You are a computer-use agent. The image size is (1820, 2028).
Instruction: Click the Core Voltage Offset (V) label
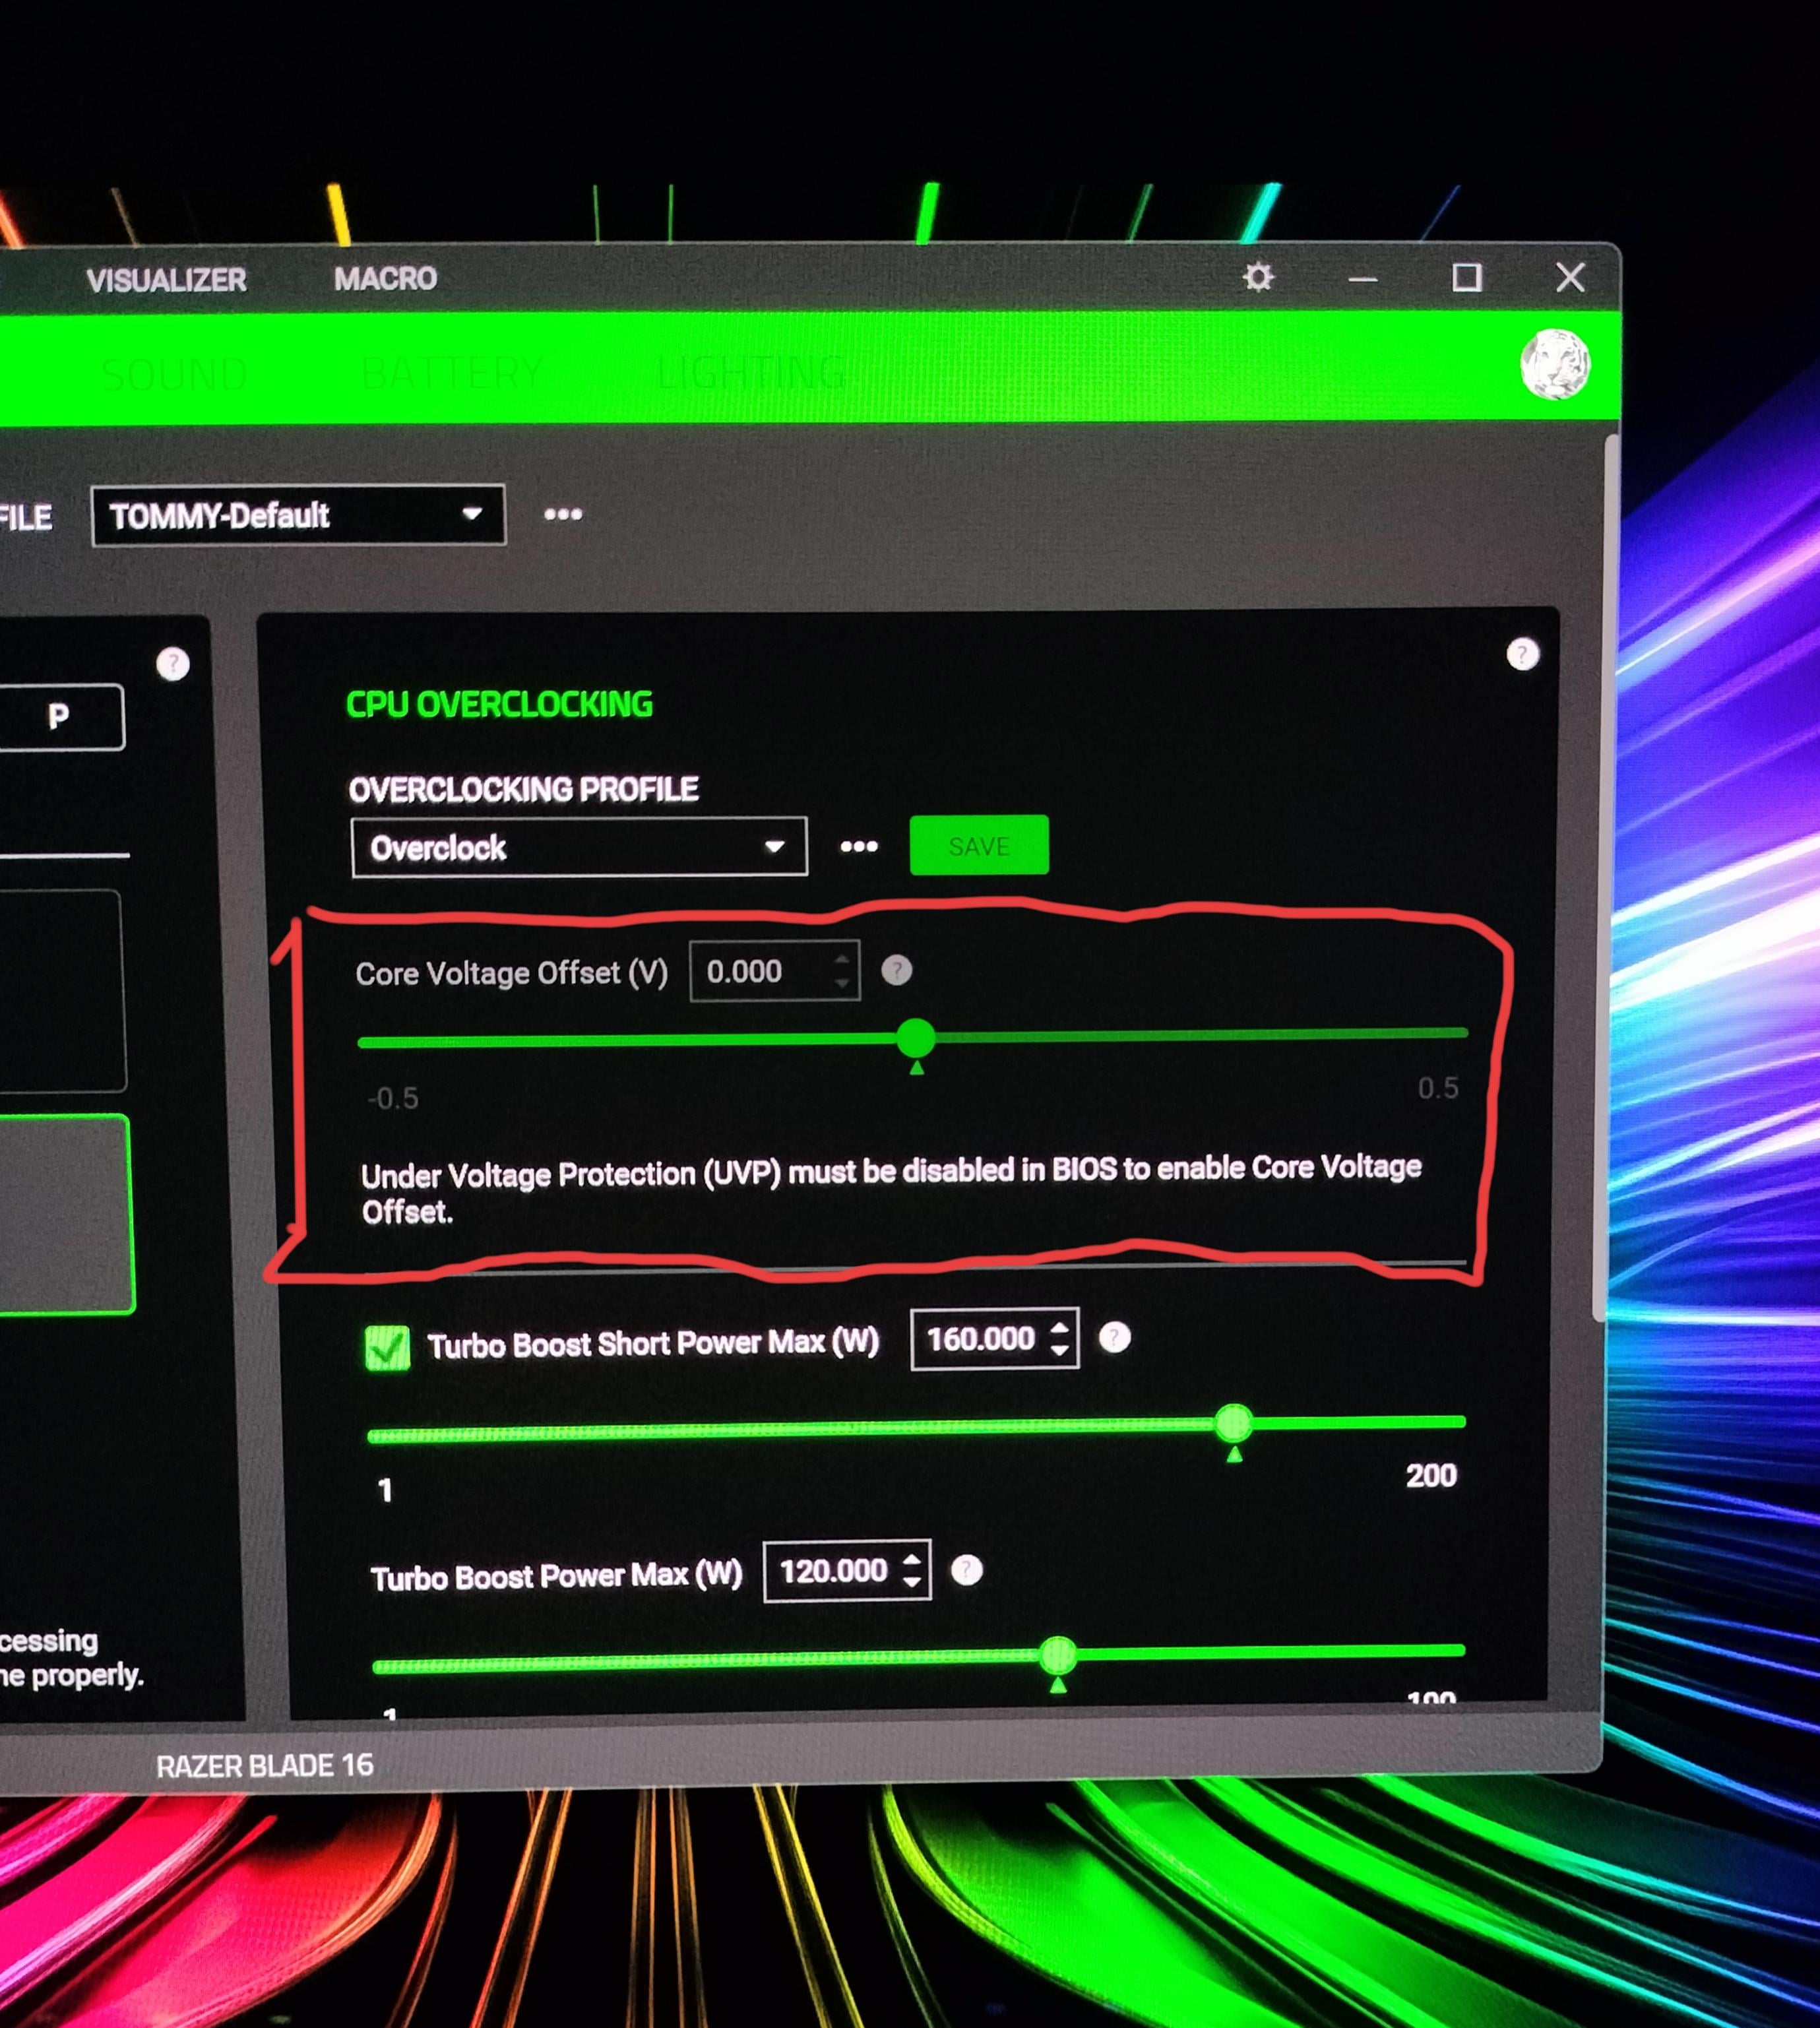(512, 973)
